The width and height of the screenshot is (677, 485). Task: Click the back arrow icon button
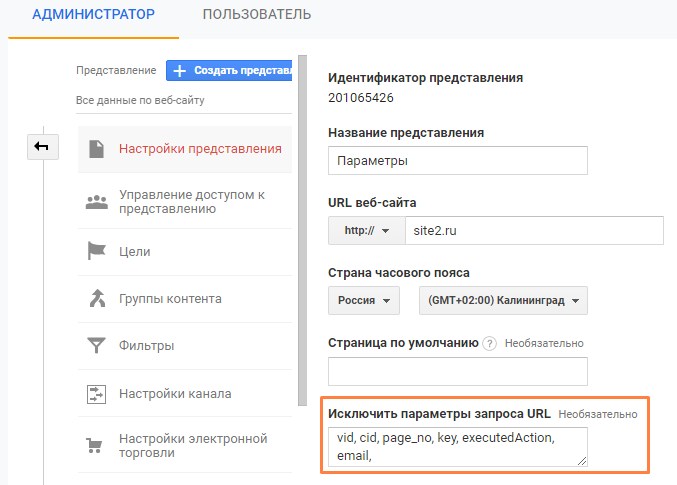(x=43, y=147)
